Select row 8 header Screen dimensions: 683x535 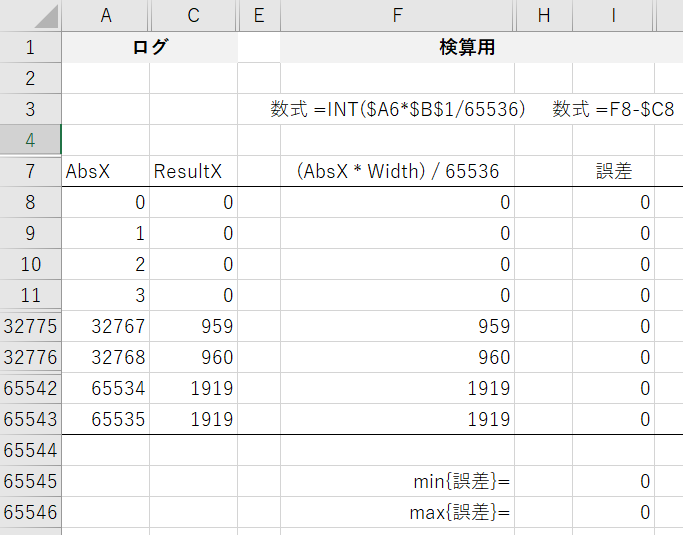(x=30, y=203)
